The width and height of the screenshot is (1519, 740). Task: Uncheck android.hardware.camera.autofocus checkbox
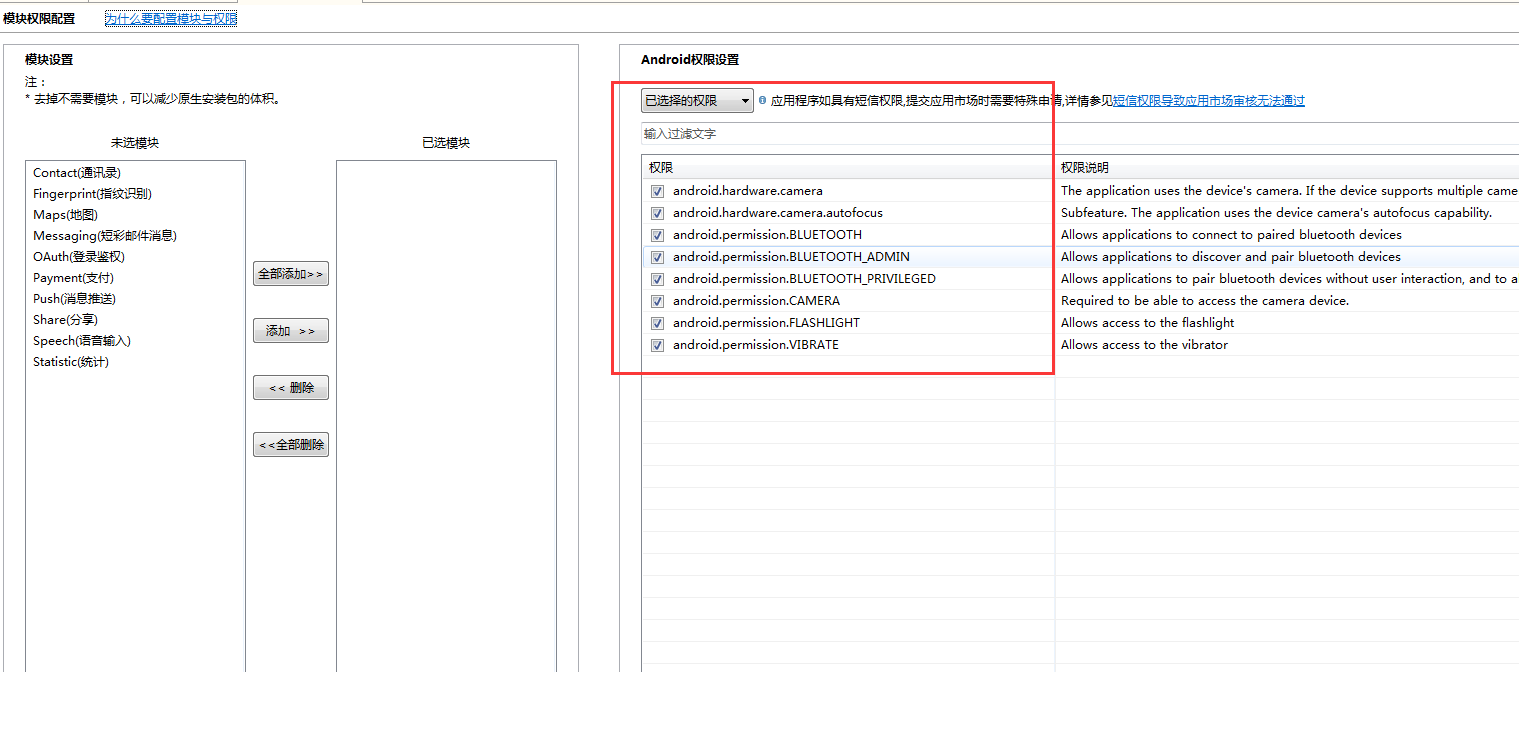[x=658, y=213]
